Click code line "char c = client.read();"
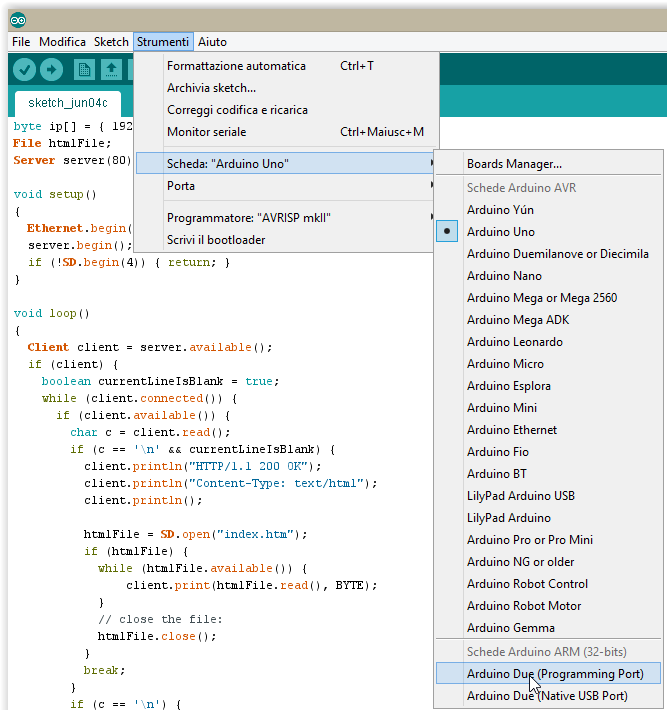This screenshot has width=667, height=710. tap(150, 432)
